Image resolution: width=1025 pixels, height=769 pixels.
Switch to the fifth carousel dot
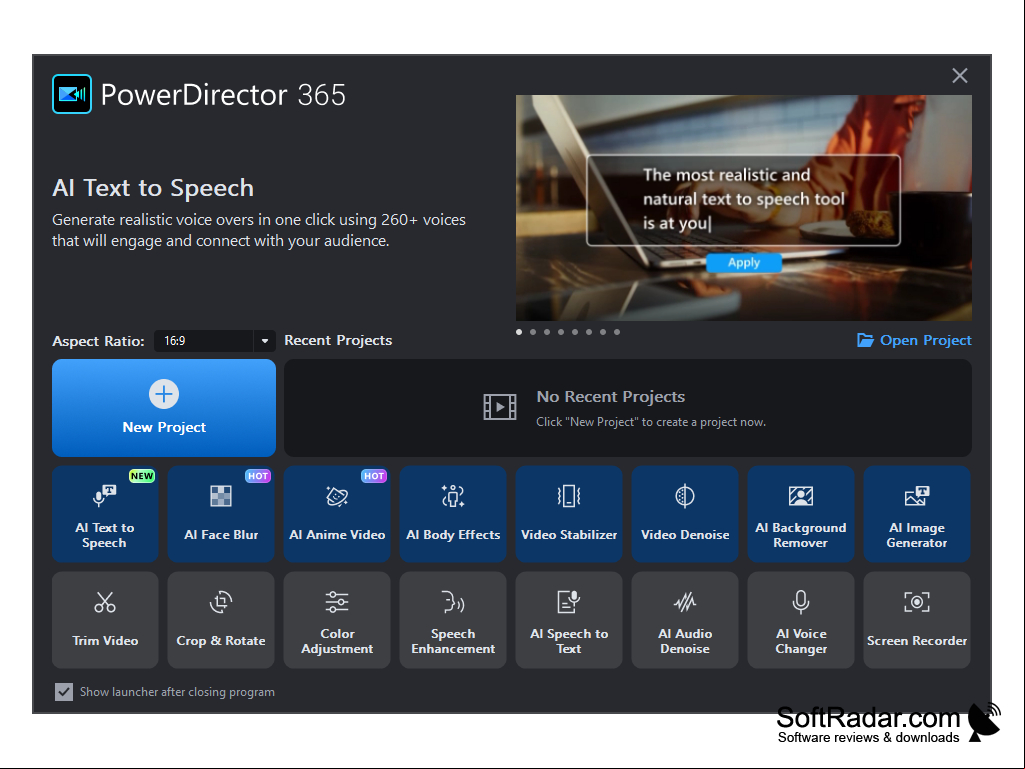pos(575,332)
